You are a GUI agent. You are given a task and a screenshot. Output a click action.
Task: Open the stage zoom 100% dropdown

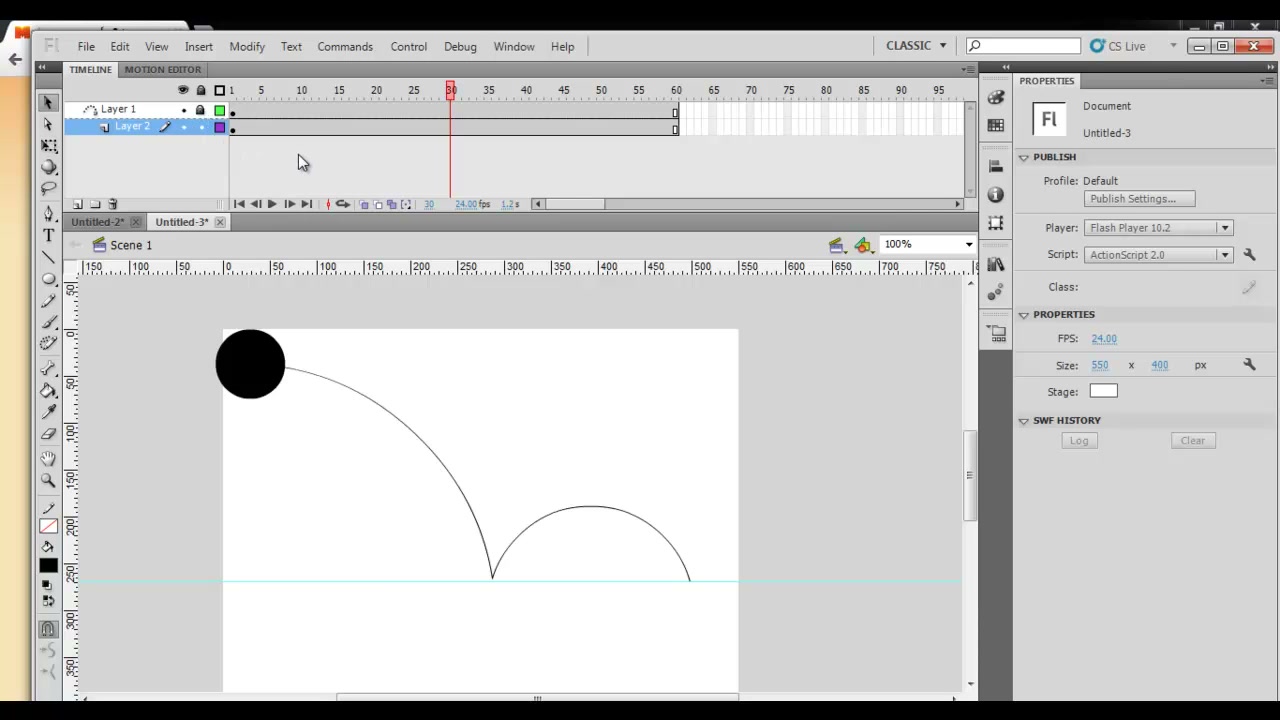pyautogui.click(x=927, y=244)
